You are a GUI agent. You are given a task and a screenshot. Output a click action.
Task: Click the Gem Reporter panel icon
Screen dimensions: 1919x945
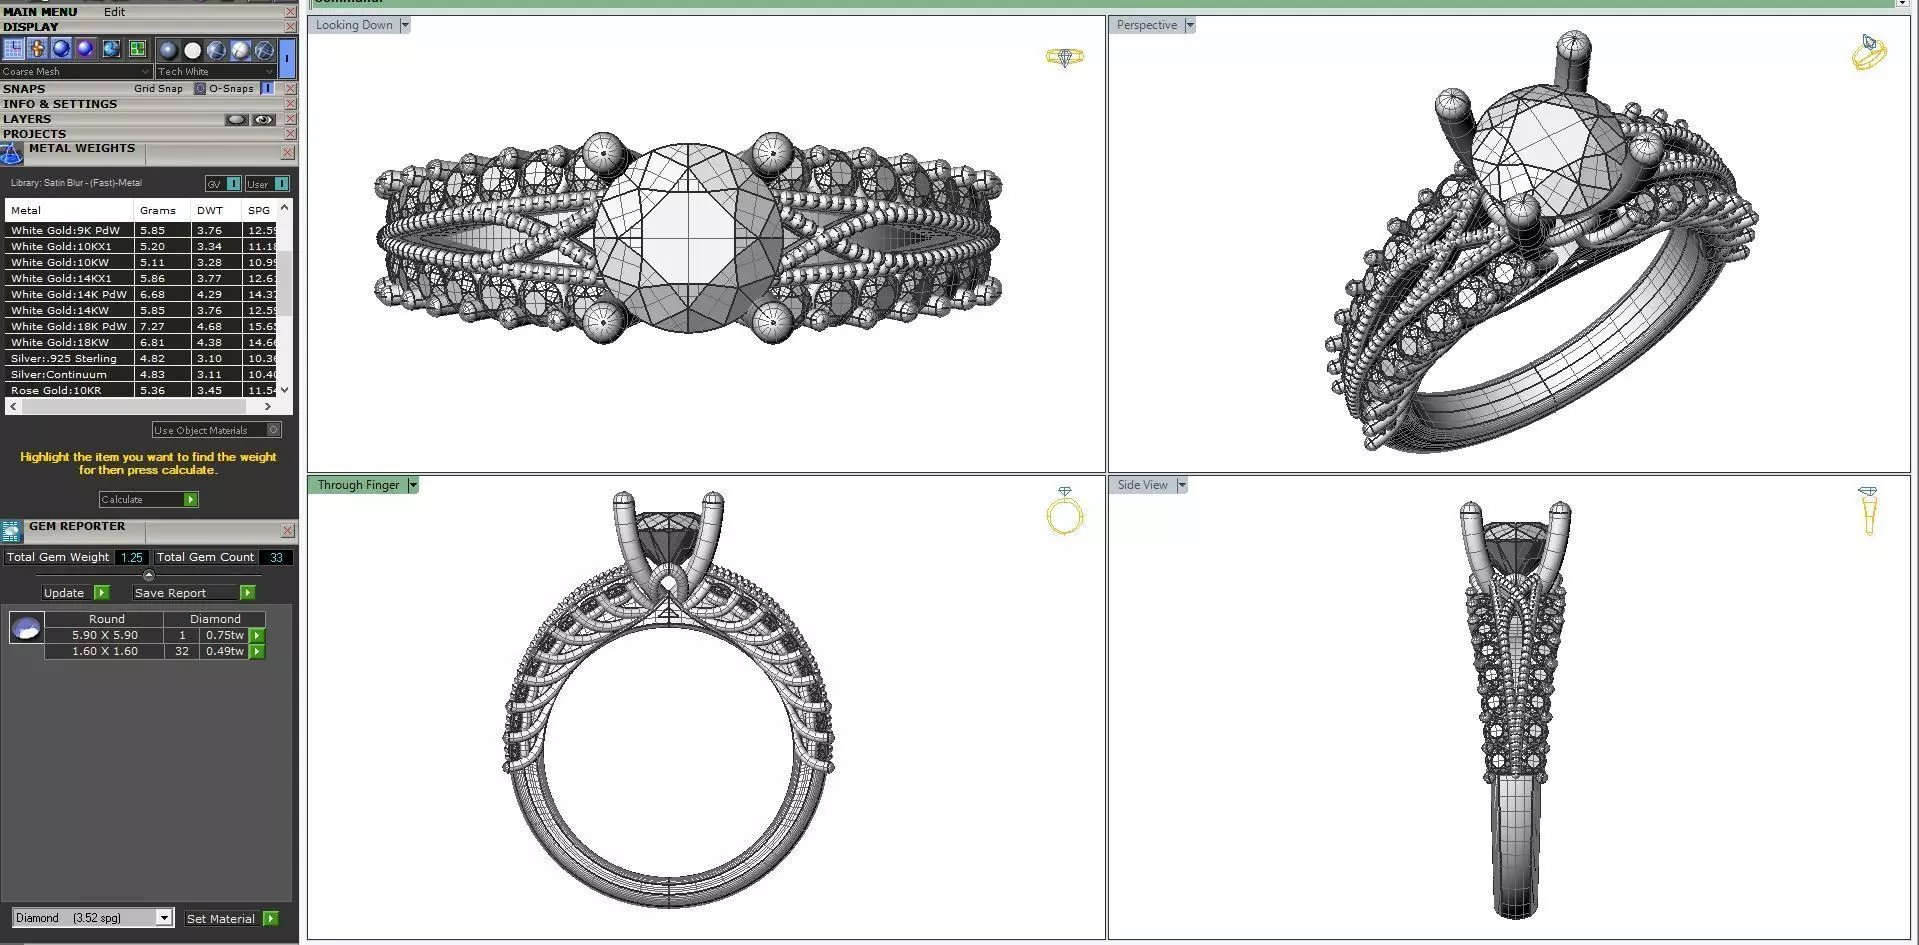click(11, 531)
